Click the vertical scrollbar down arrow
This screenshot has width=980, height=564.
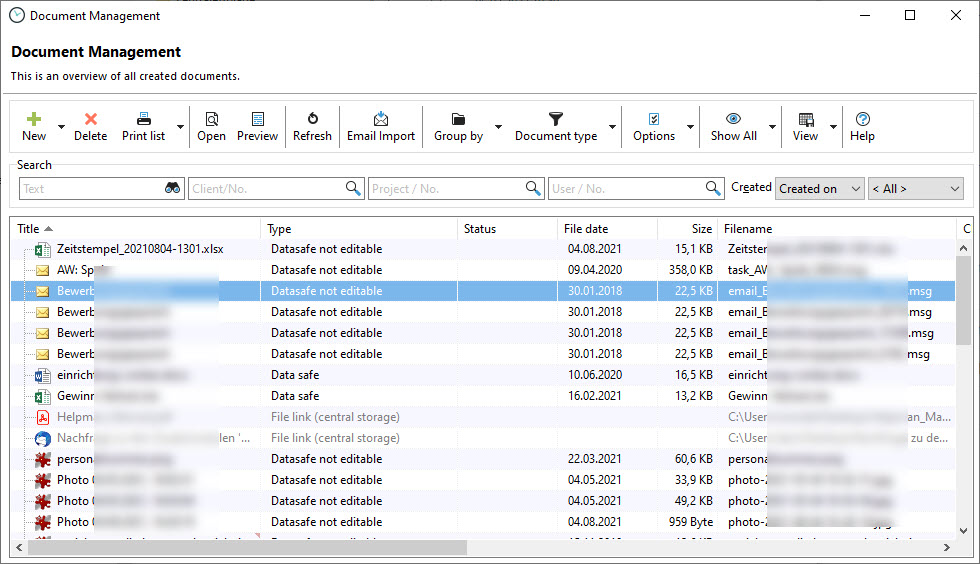pos(963,530)
